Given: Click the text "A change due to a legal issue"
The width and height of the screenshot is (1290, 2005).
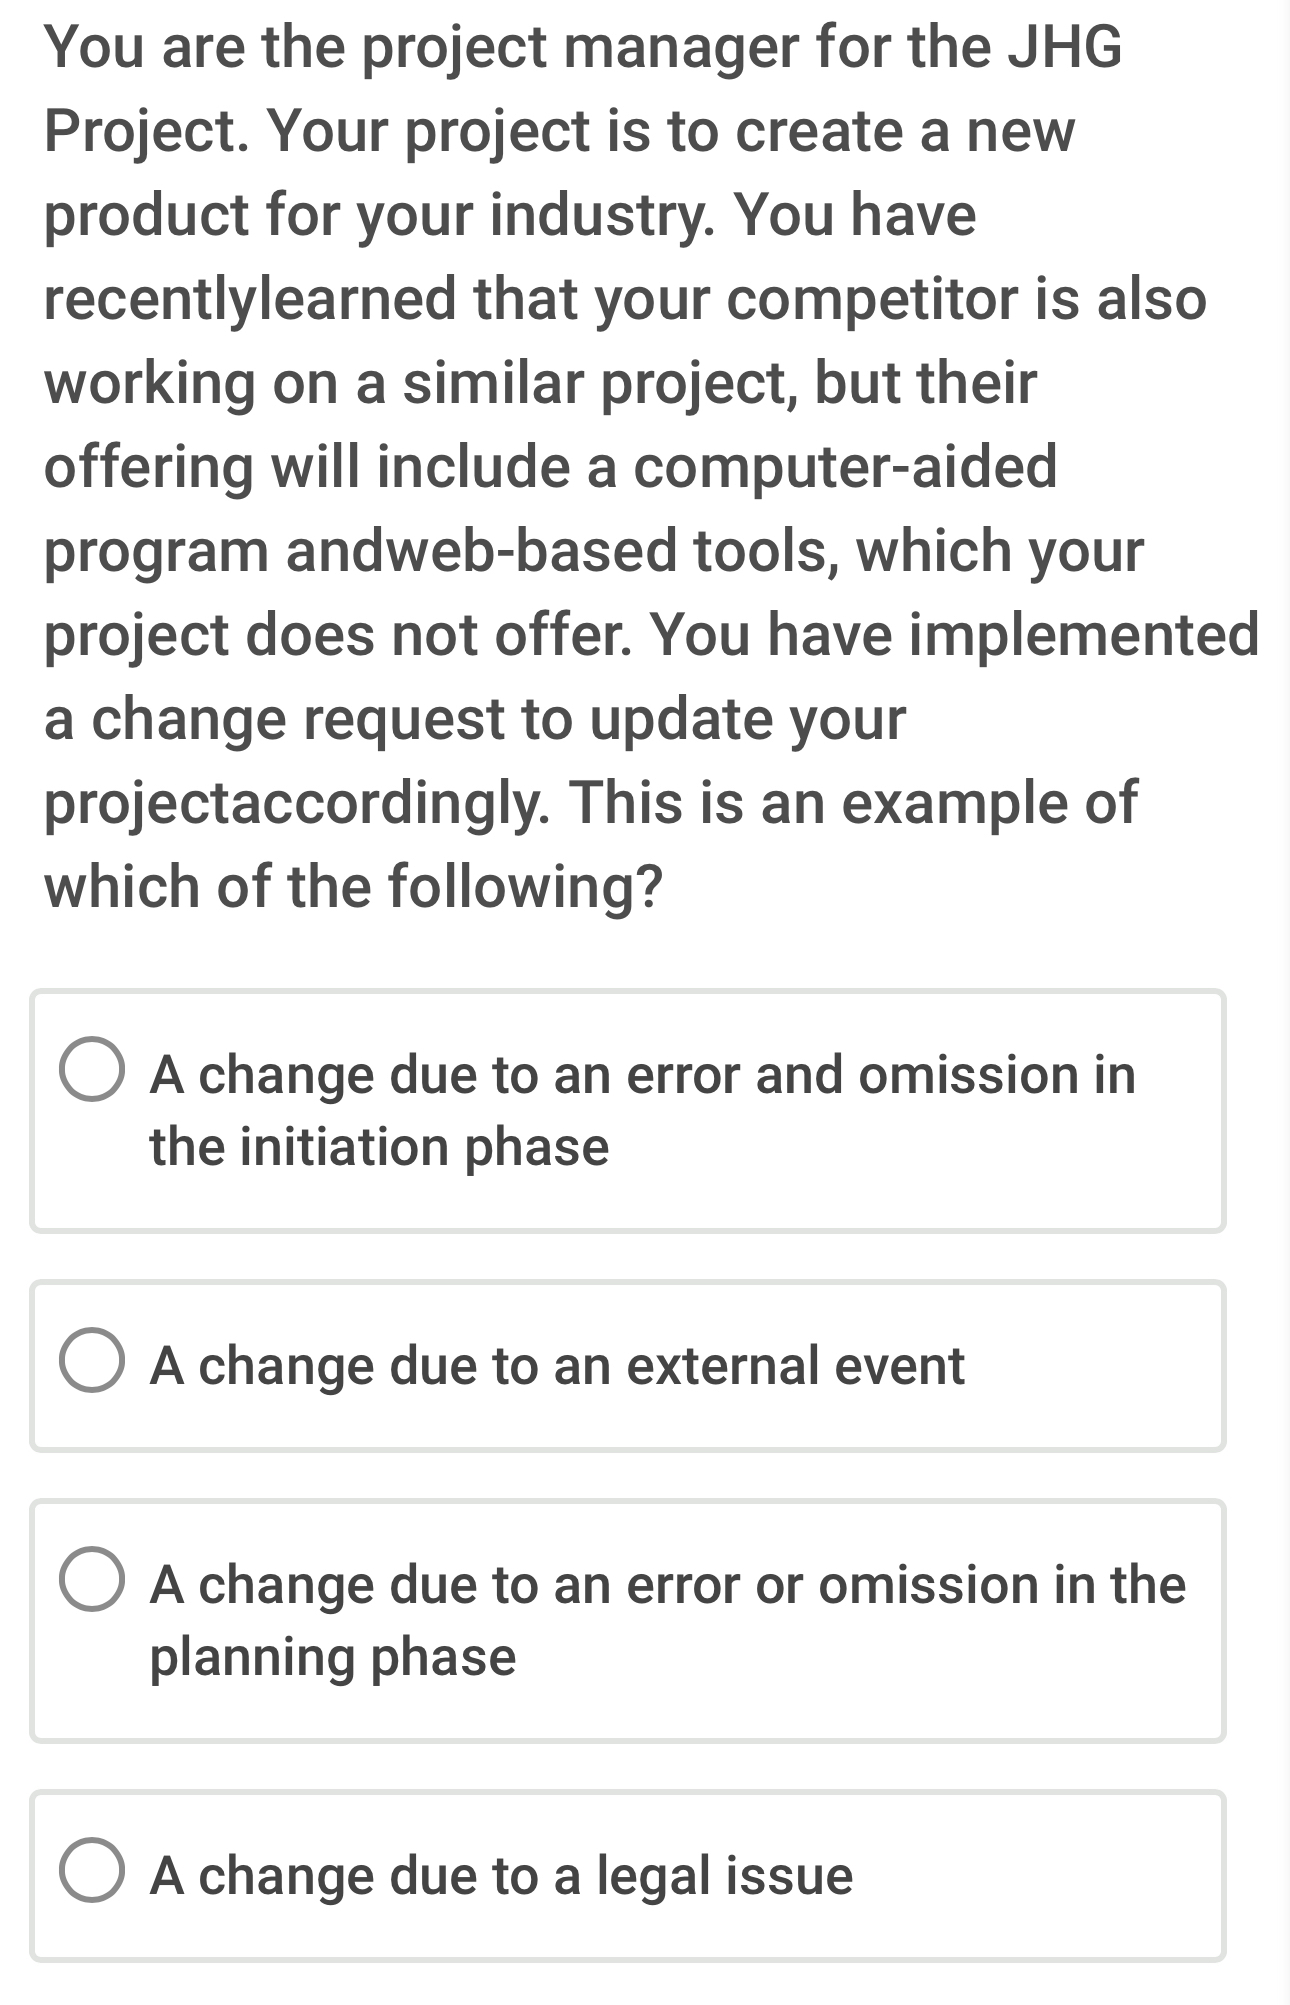Looking at the screenshot, I should point(501,1875).
